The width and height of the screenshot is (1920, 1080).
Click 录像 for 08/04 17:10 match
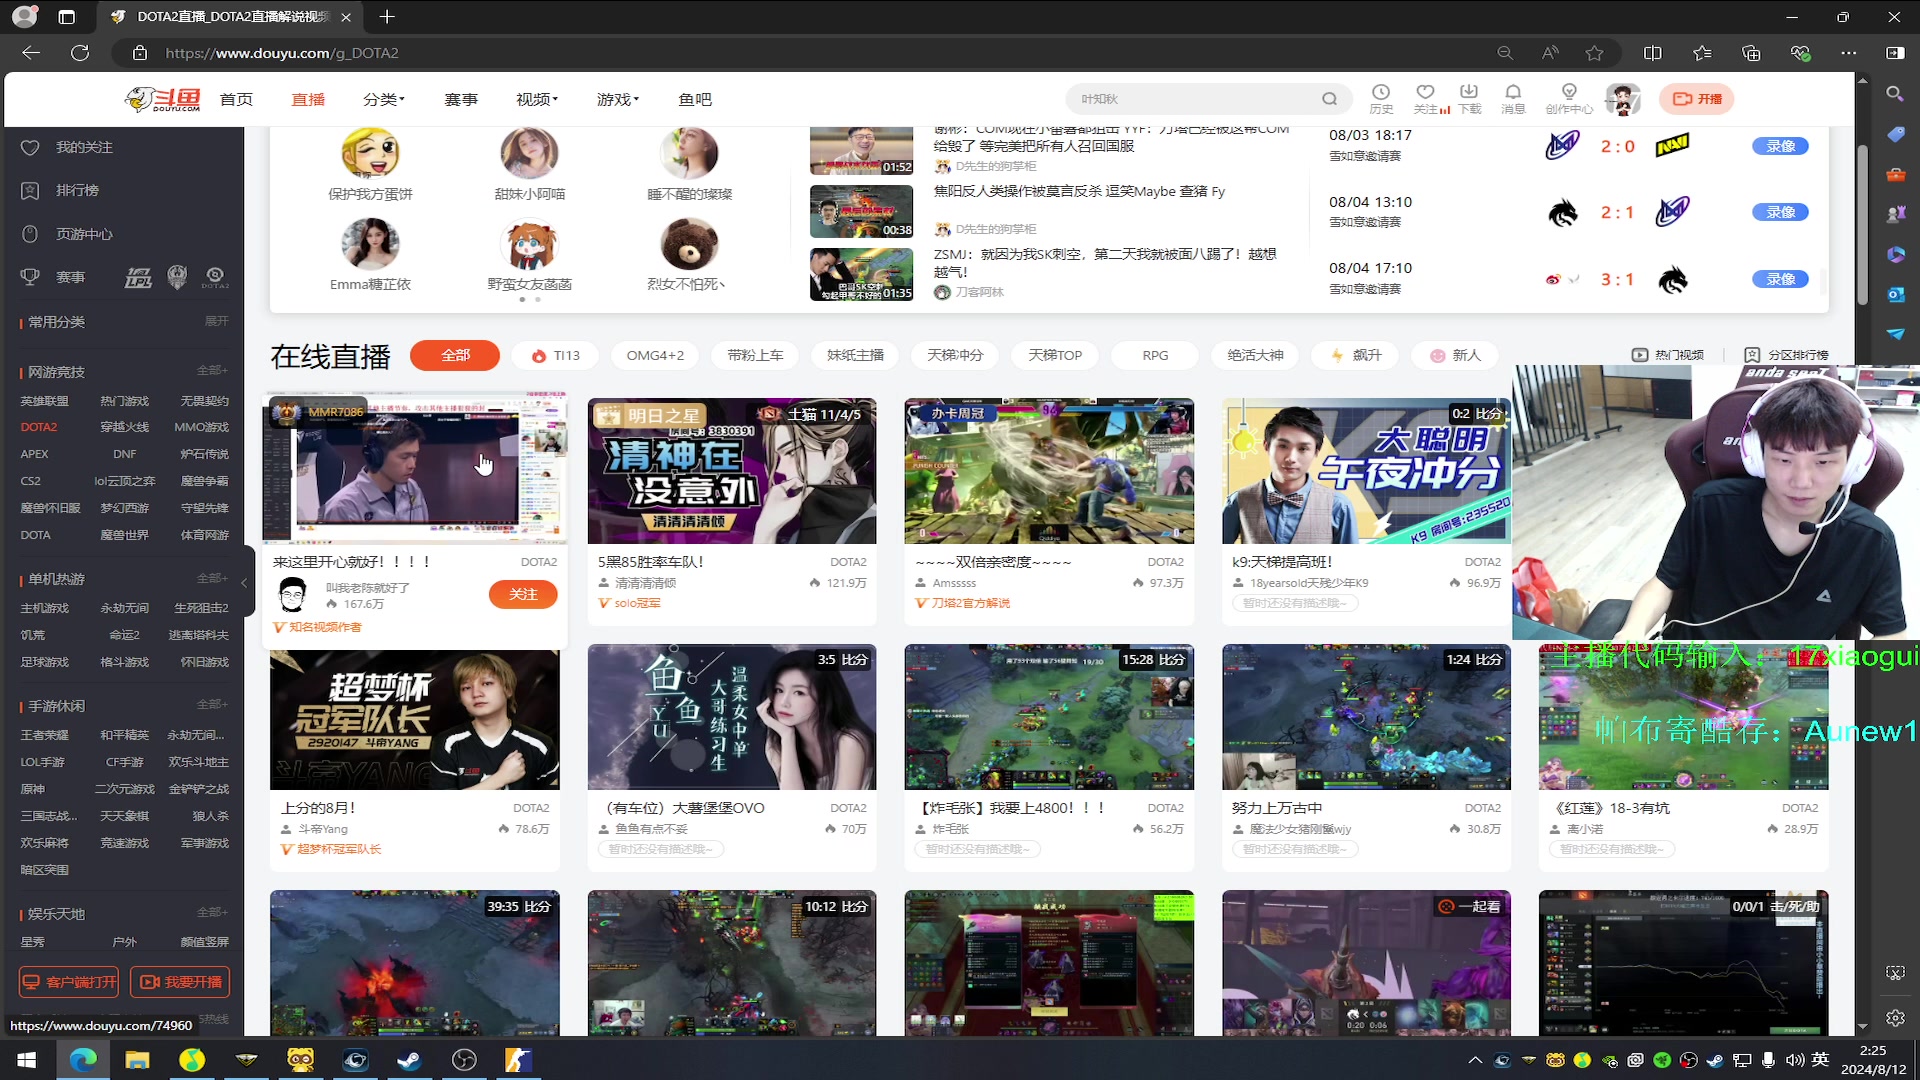[x=1780, y=279]
